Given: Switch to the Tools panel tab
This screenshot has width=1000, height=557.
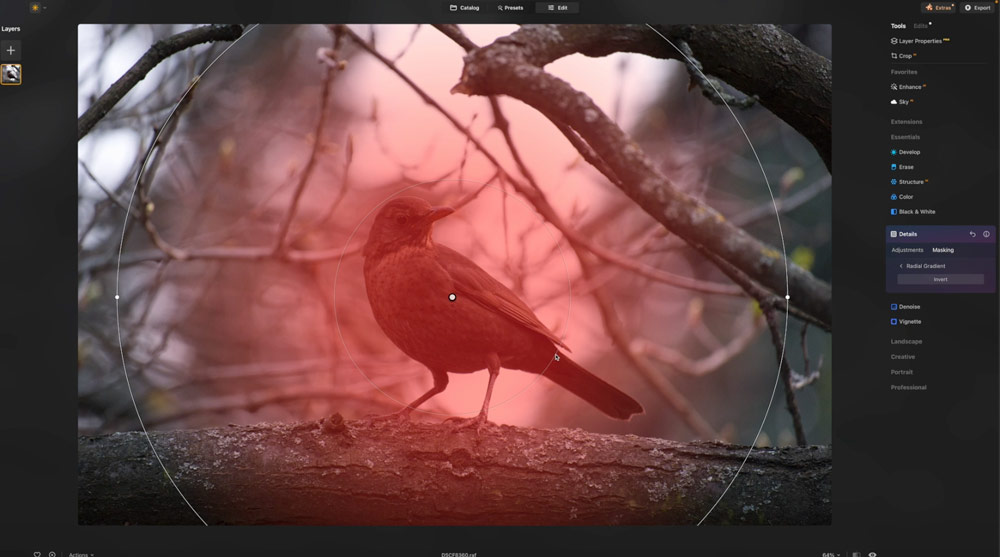Looking at the screenshot, I should (898, 26).
